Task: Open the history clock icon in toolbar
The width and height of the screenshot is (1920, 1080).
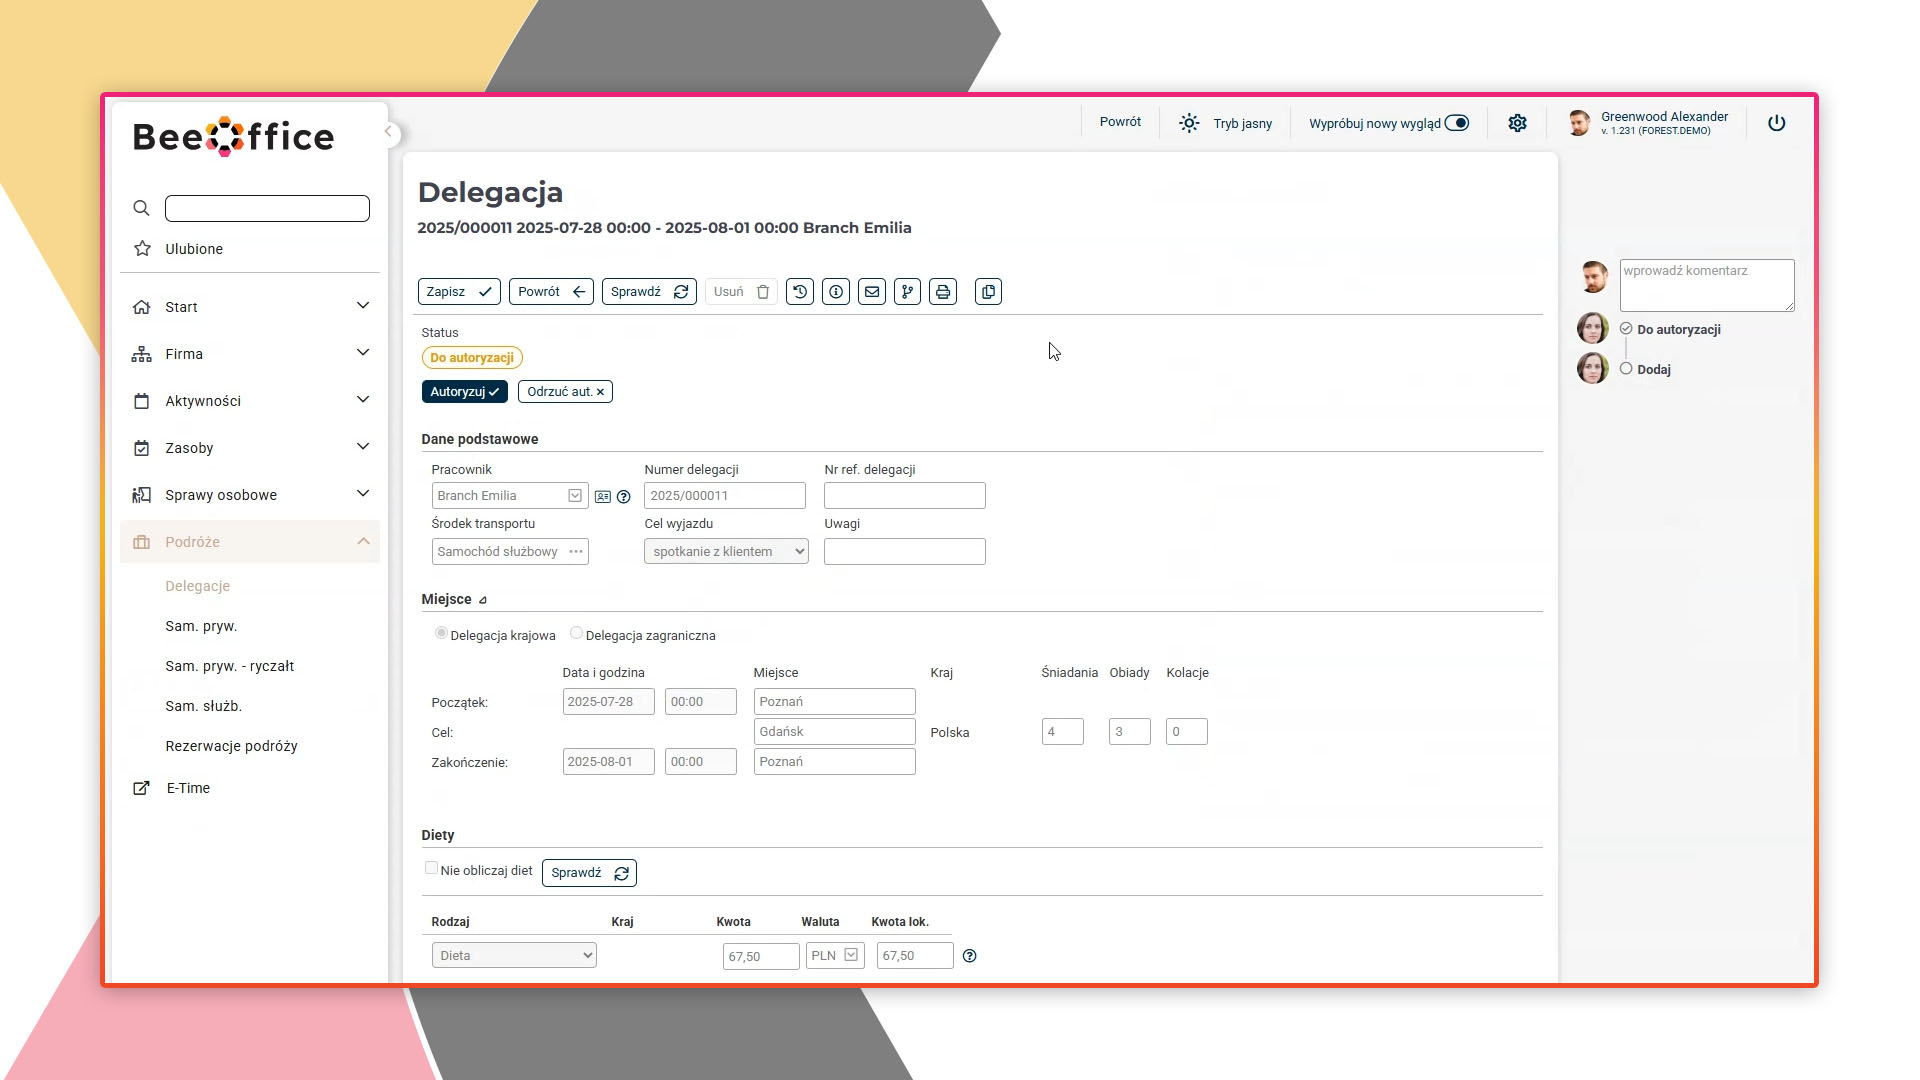Action: click(799, 292)
